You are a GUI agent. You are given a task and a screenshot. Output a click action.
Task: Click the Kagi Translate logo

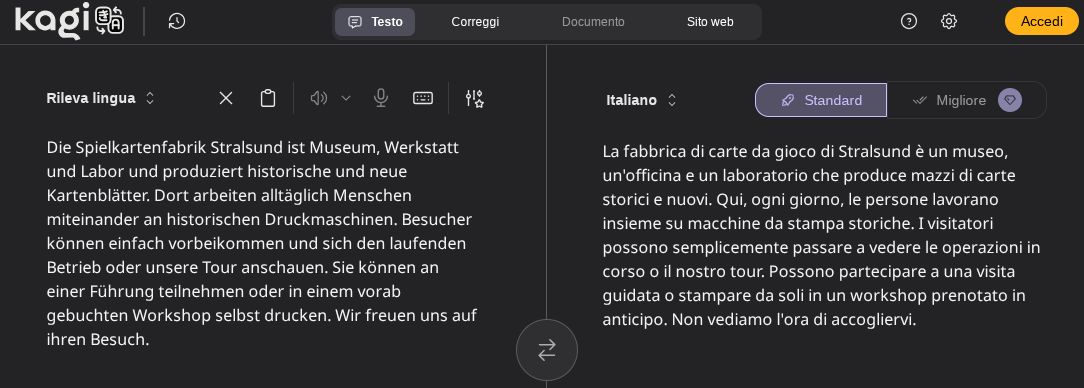tap(69, 21)
